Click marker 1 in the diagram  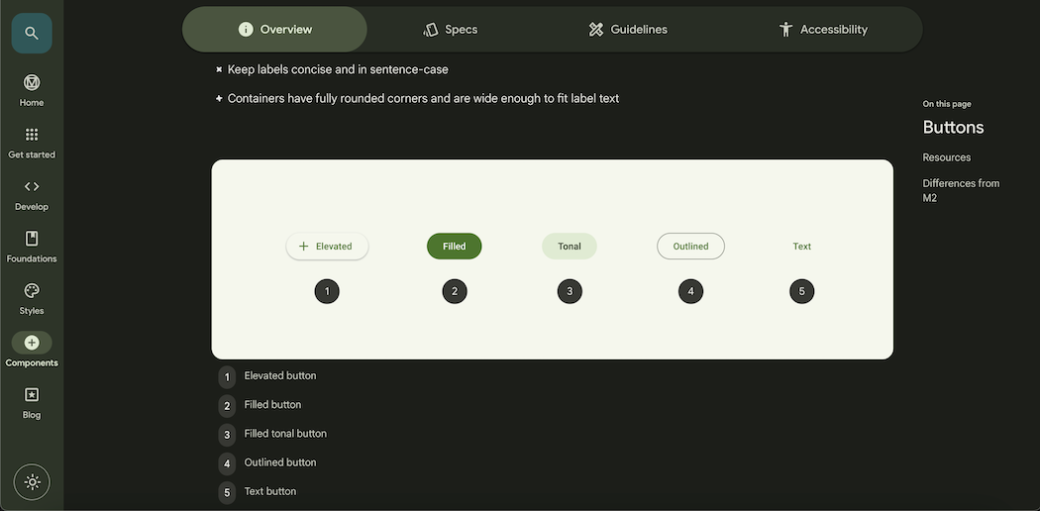pyautogui.click(x=327, y=291)
